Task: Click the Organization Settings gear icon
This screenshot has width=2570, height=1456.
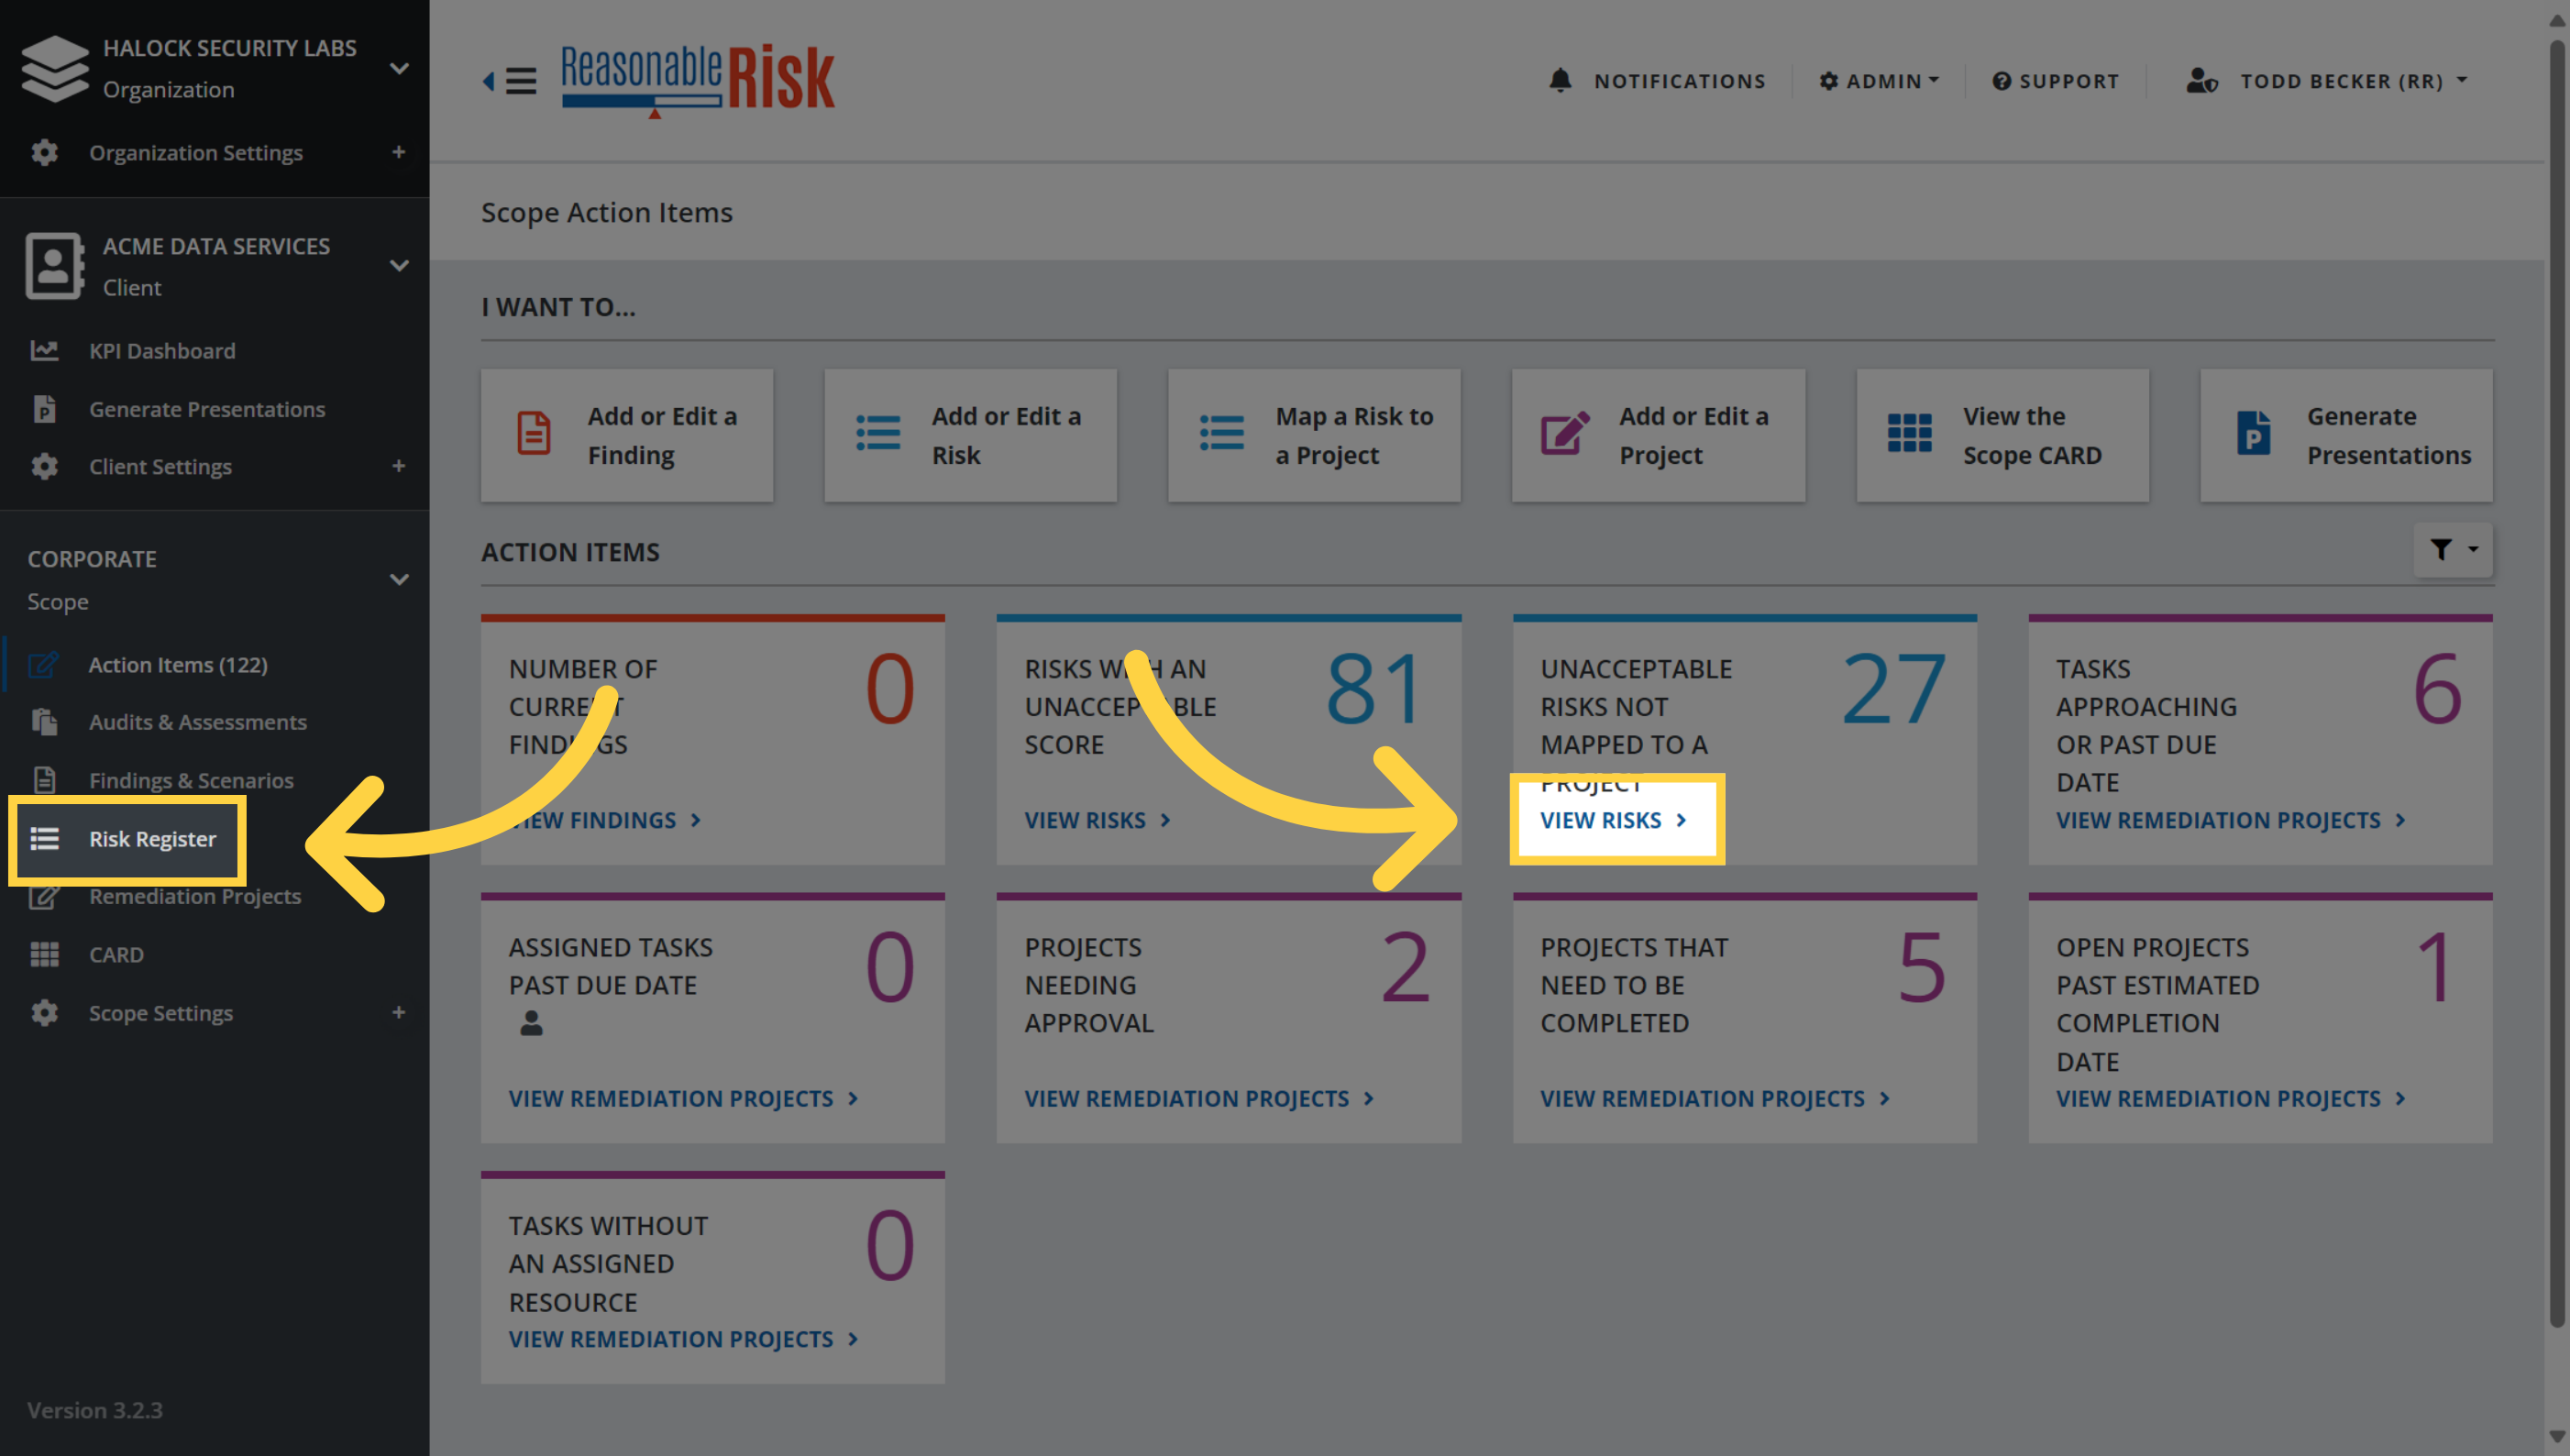Action: 44,153
